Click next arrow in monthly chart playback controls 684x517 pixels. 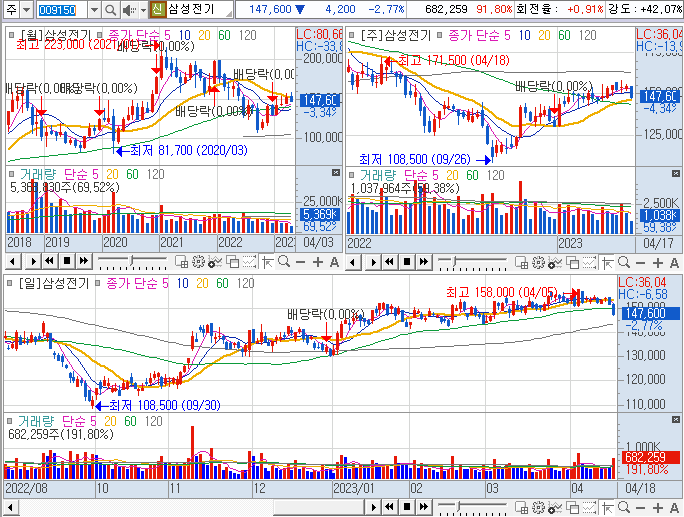(x=33, y=261)
